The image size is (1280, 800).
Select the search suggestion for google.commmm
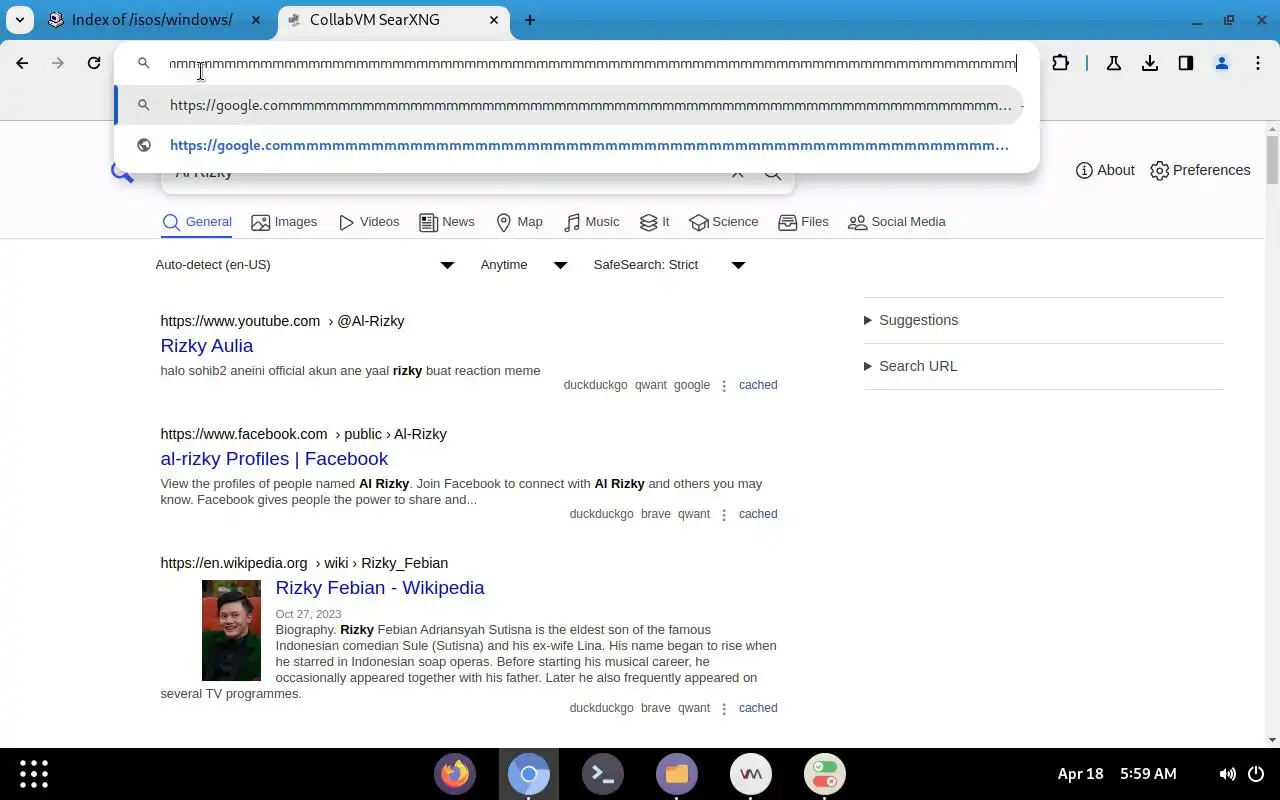click(x=570, y=105)
